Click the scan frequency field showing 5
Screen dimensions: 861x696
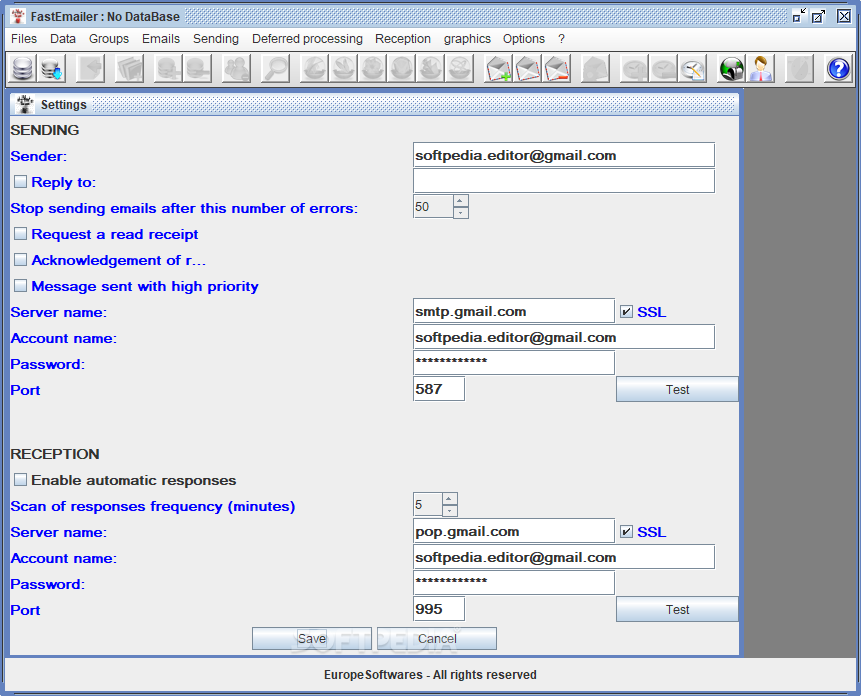[x=428, y=504]
